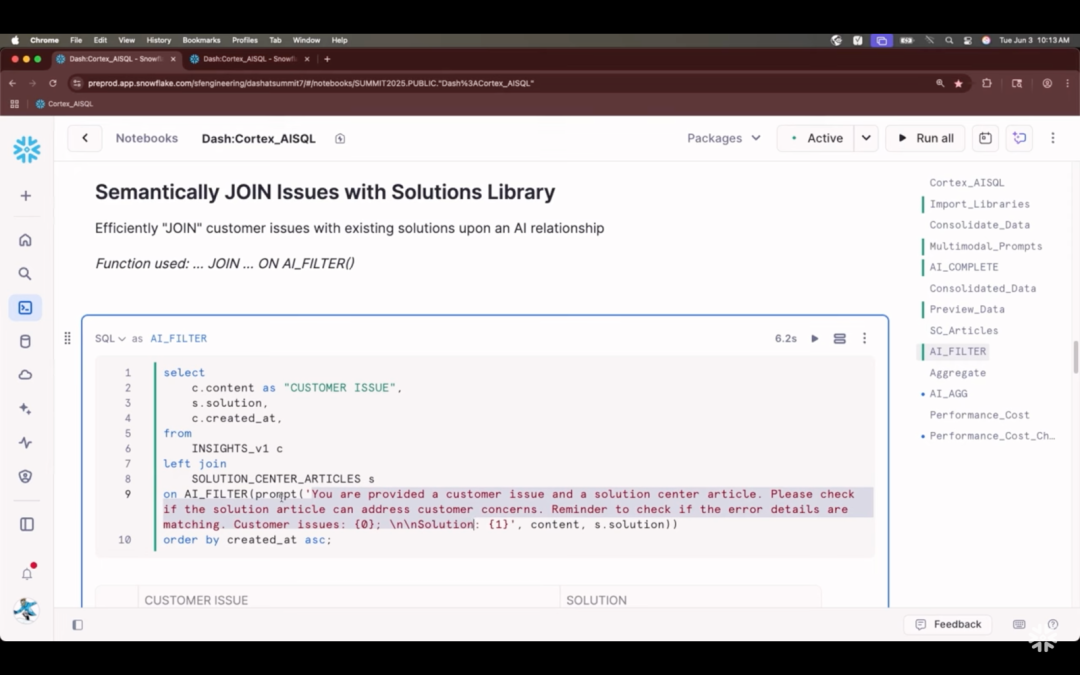This screenshot has height=675, width=1080.
Task: Reload the page in Chrome
Action: click(x=52, y=83)
